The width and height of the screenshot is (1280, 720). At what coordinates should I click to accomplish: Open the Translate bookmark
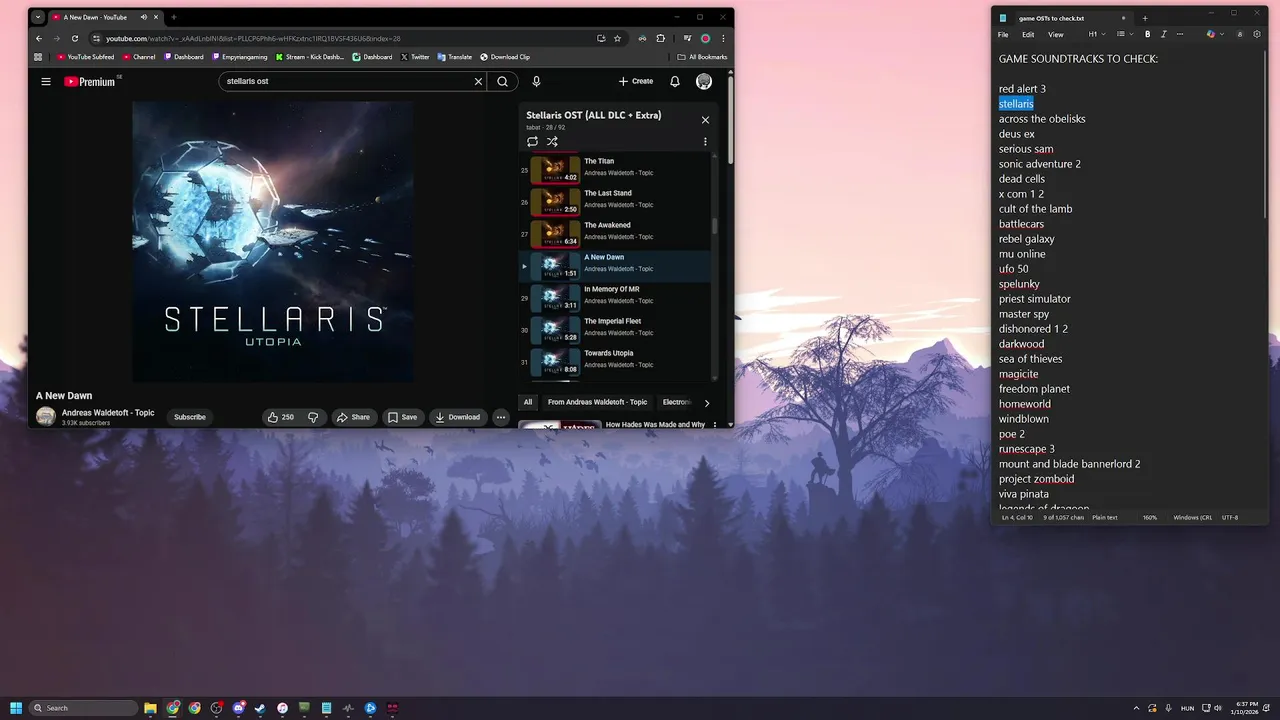tap(454, 57)
